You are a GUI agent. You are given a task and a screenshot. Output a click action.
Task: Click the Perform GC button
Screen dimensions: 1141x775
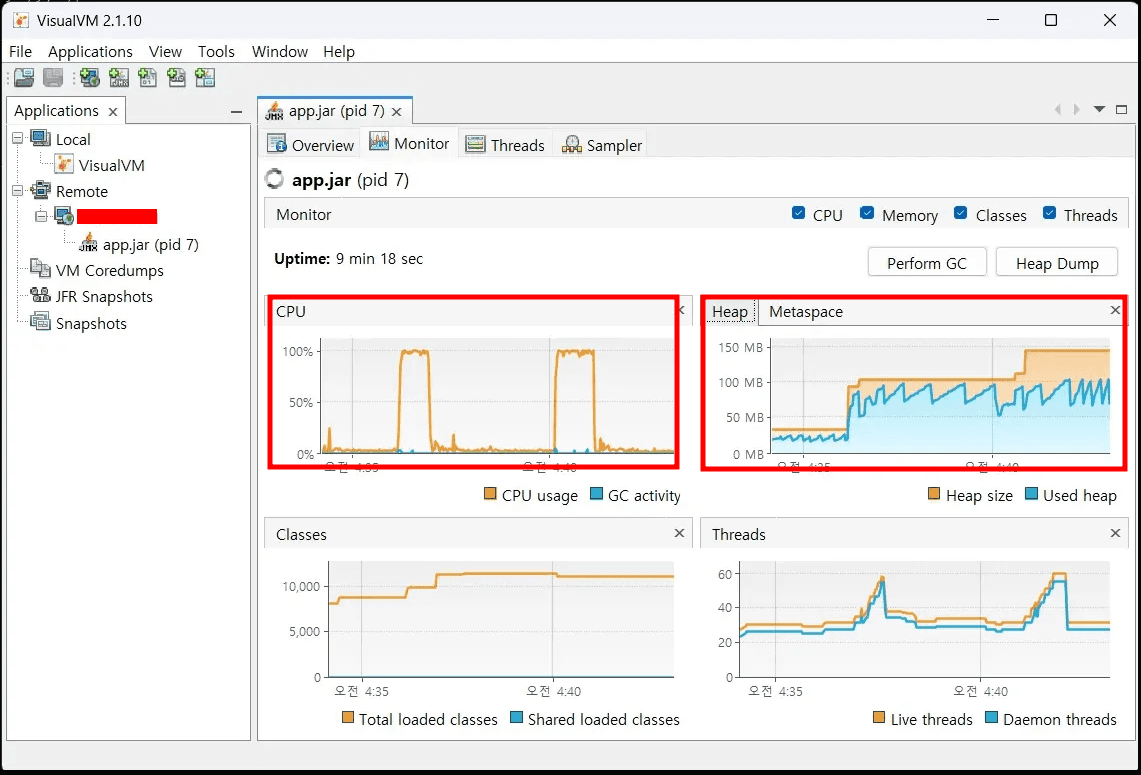click(x=927, y=263)
